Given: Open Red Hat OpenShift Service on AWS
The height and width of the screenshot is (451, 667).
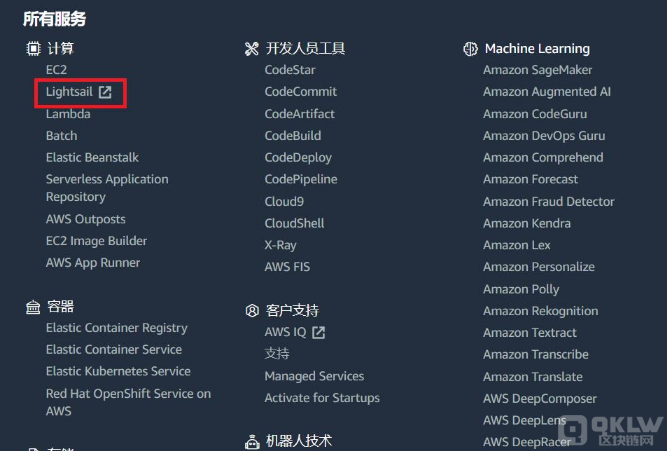Looking at the screenshot, I should (x=128, y=402).
